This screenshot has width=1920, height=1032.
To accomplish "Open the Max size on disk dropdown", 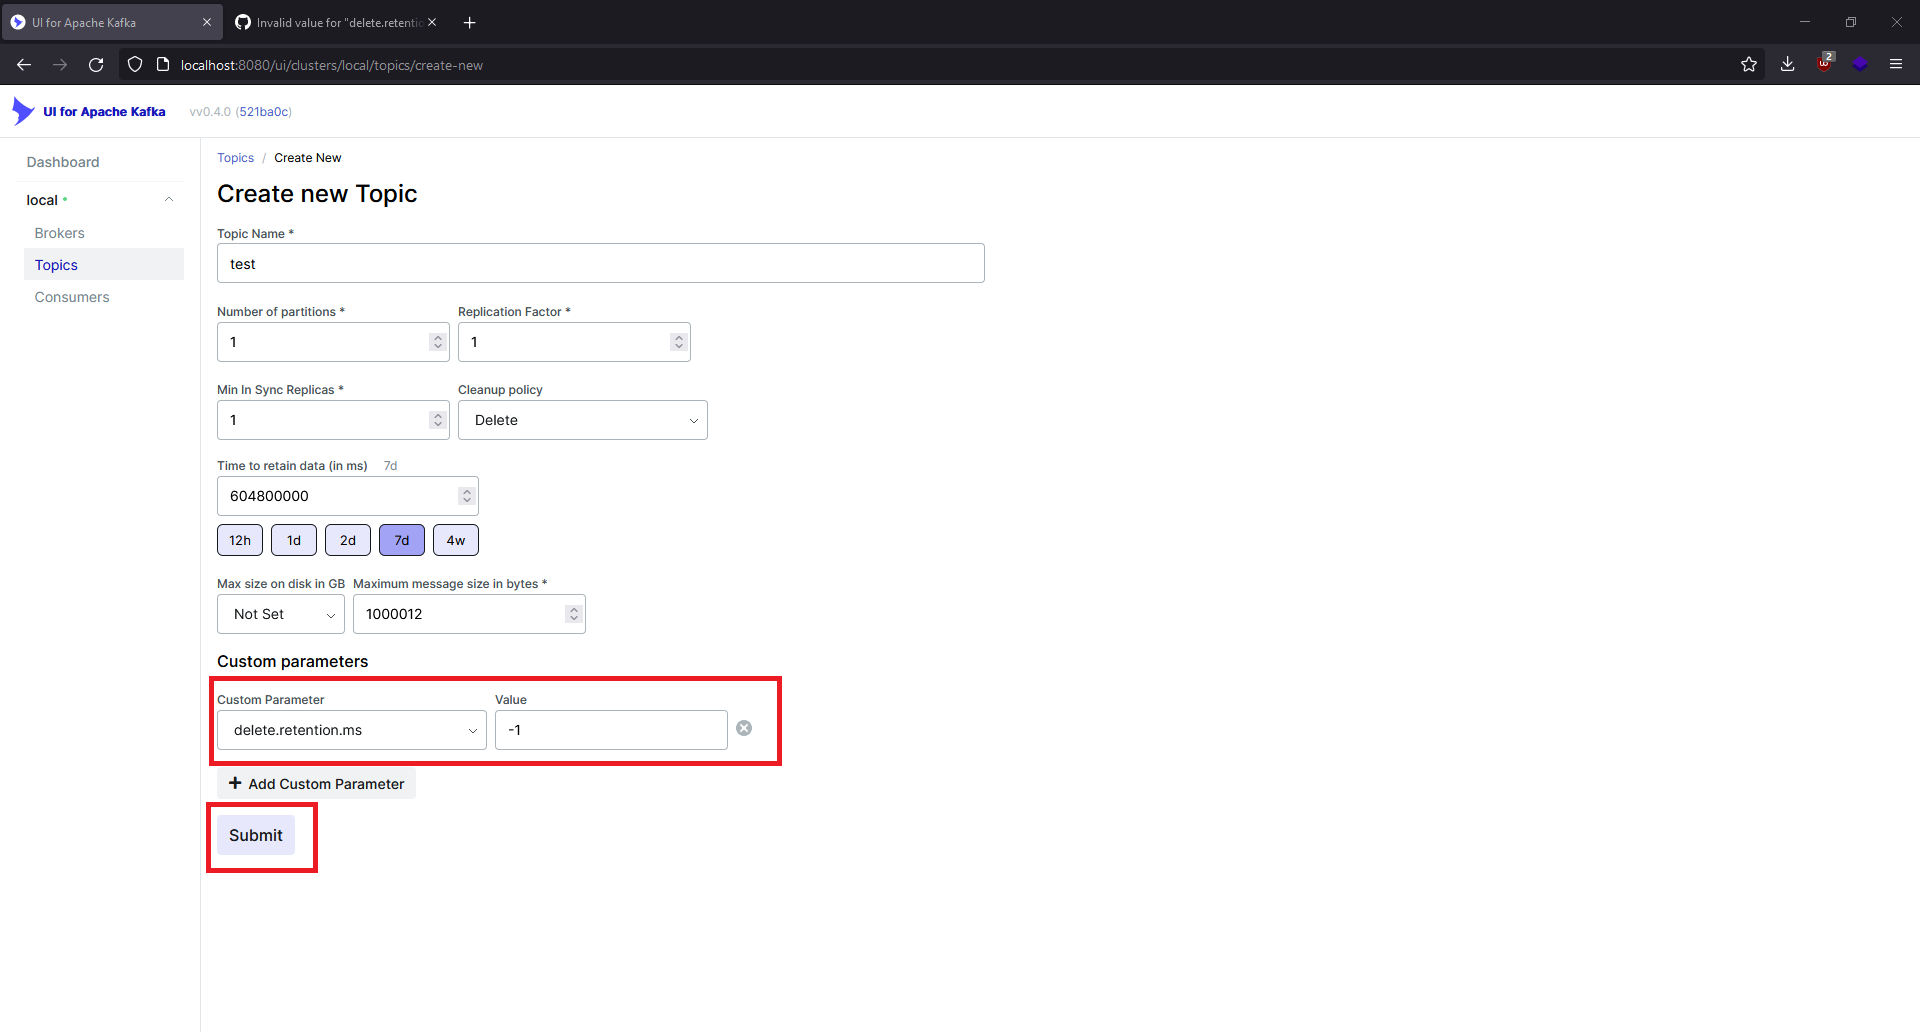I will click(280, 613).
